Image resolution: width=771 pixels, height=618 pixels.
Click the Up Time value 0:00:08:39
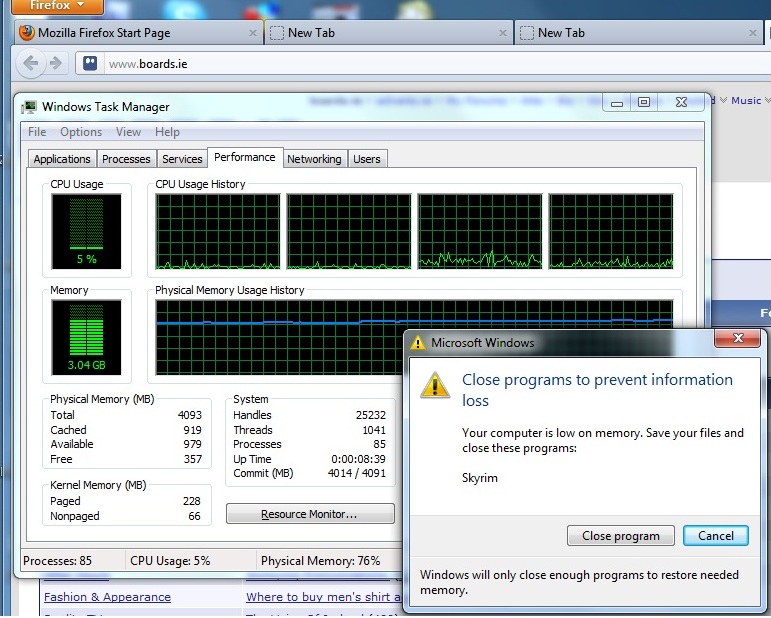(358, 459)
